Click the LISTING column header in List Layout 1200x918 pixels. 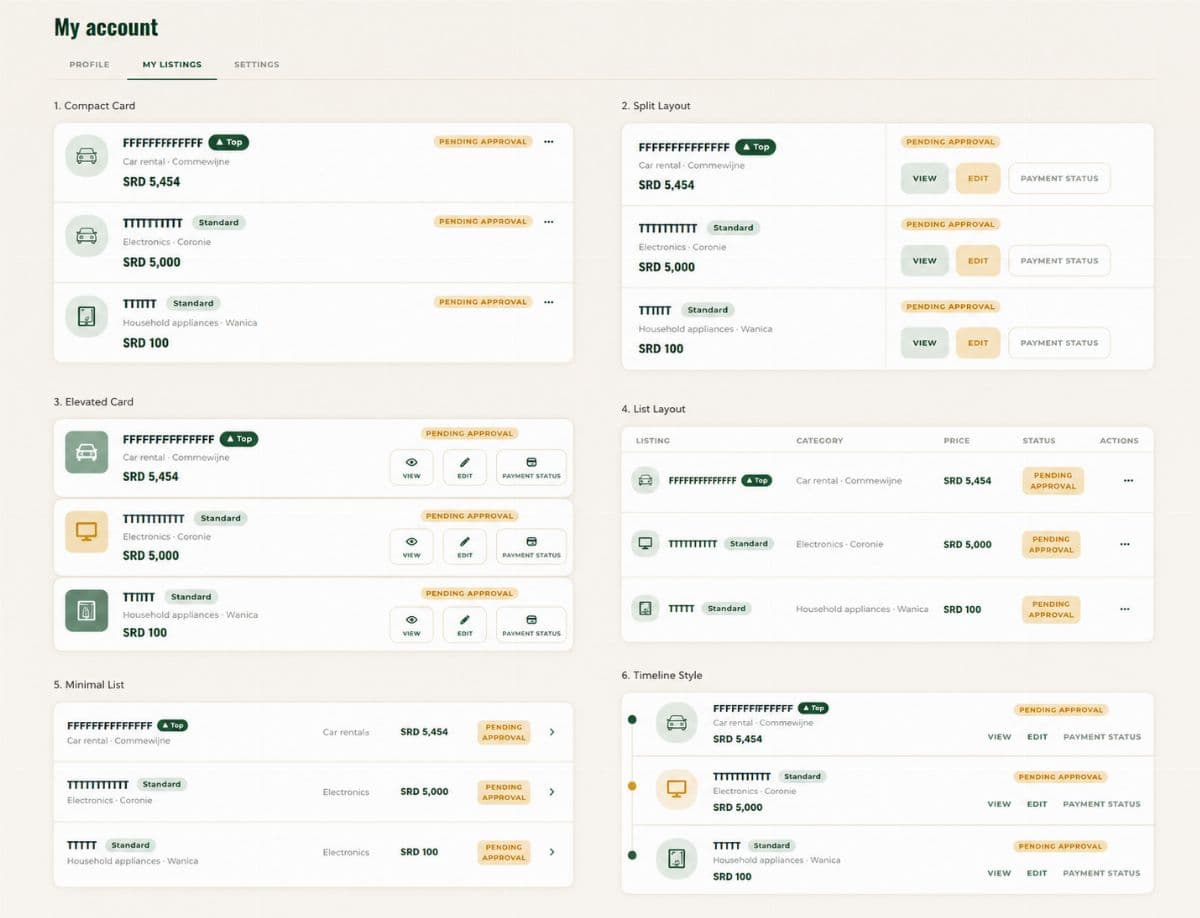[x=653, y=441]
